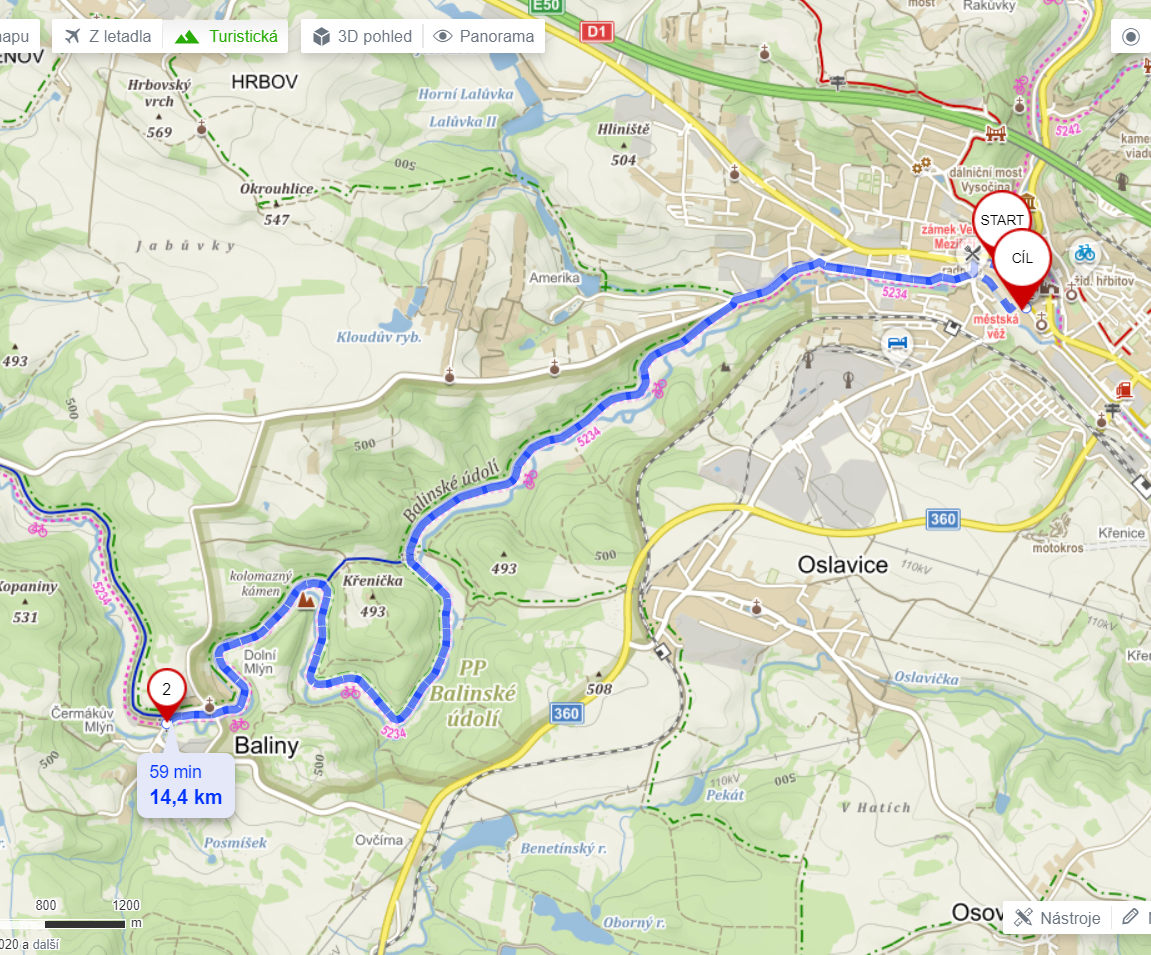This screenshot has height=955, width=1151.
Task: Click the hotel bed icon near Oslavice
Action: [897, 343]
